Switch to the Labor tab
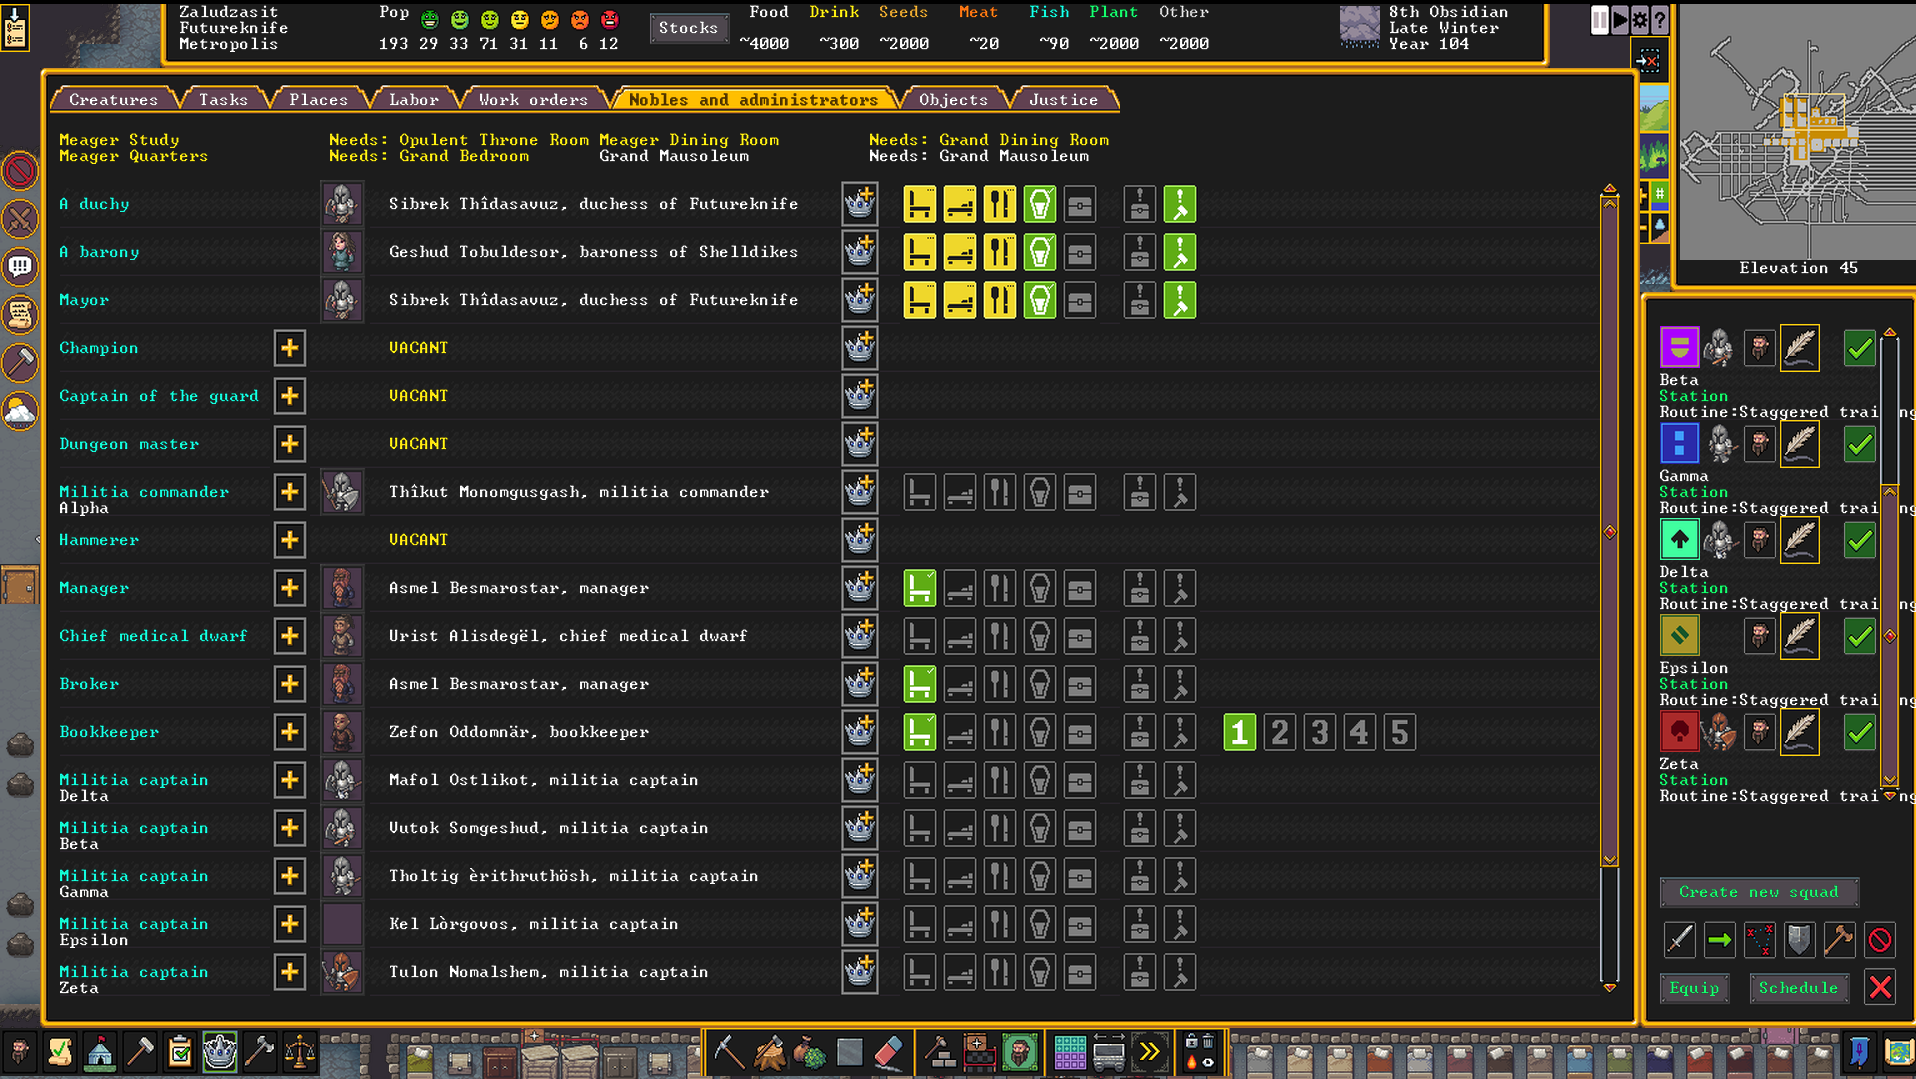 pos(413,99)
